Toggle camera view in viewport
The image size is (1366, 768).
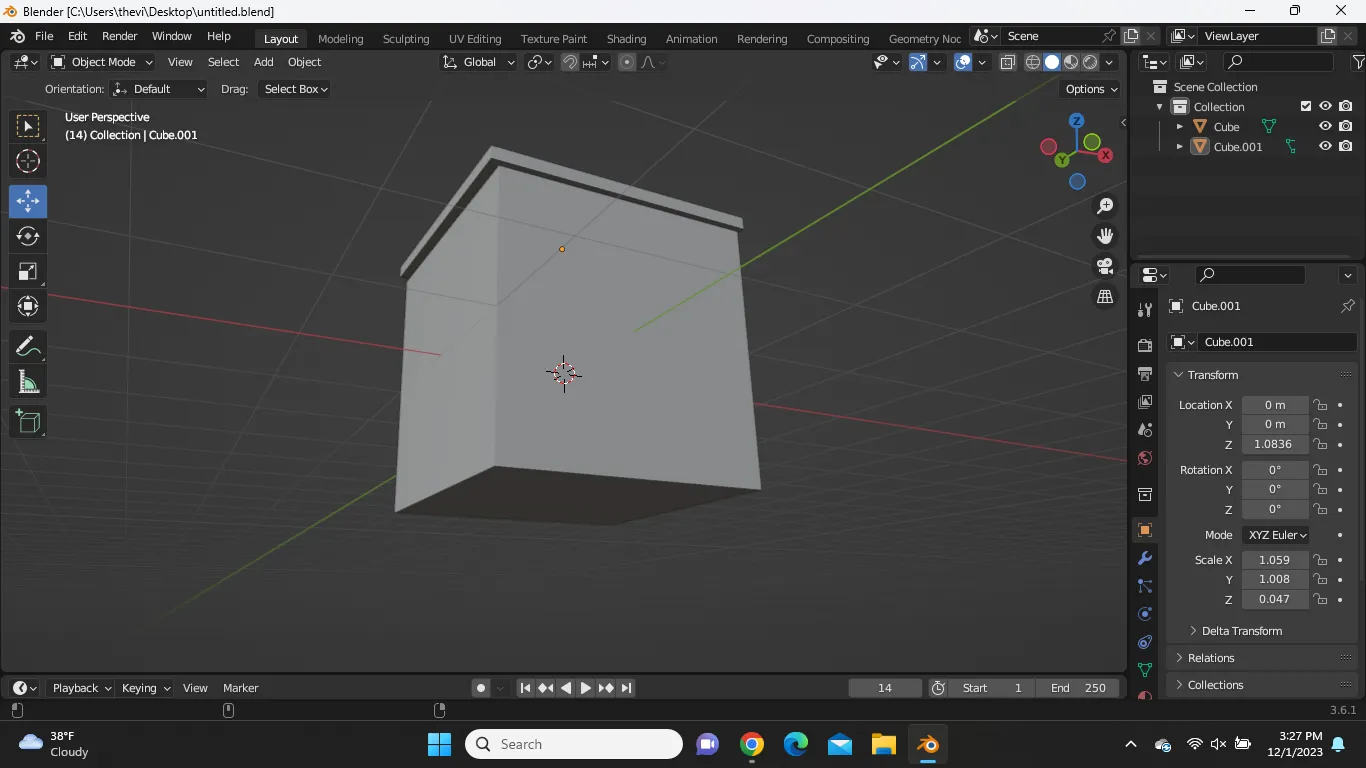(1105, 266)
